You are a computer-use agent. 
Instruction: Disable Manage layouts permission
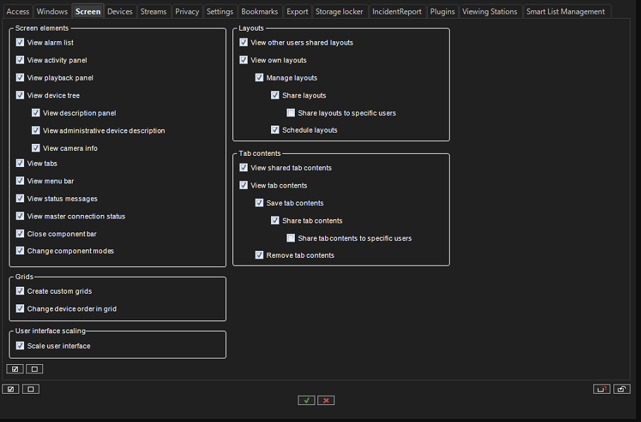[259, 77]
